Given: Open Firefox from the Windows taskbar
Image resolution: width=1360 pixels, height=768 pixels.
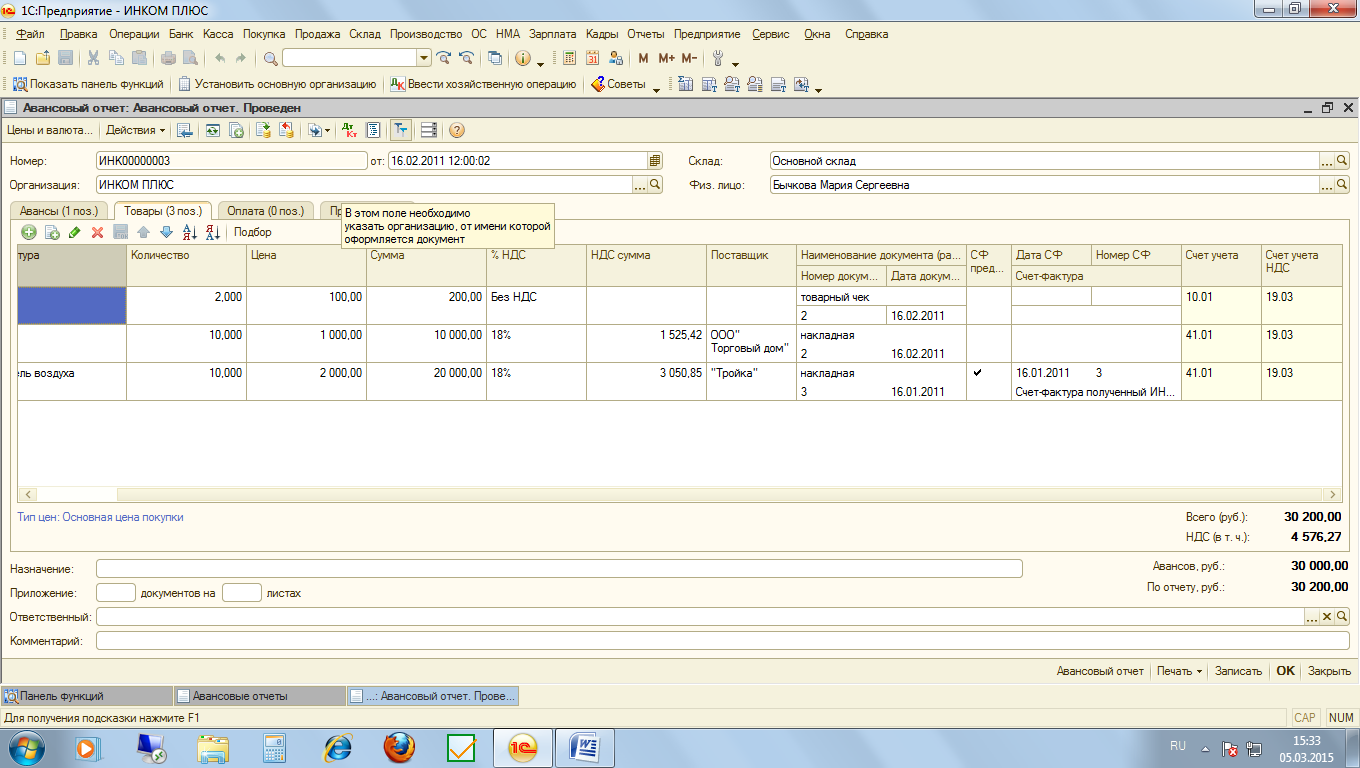Looking at the screenshot, I should tap(399, 748).
